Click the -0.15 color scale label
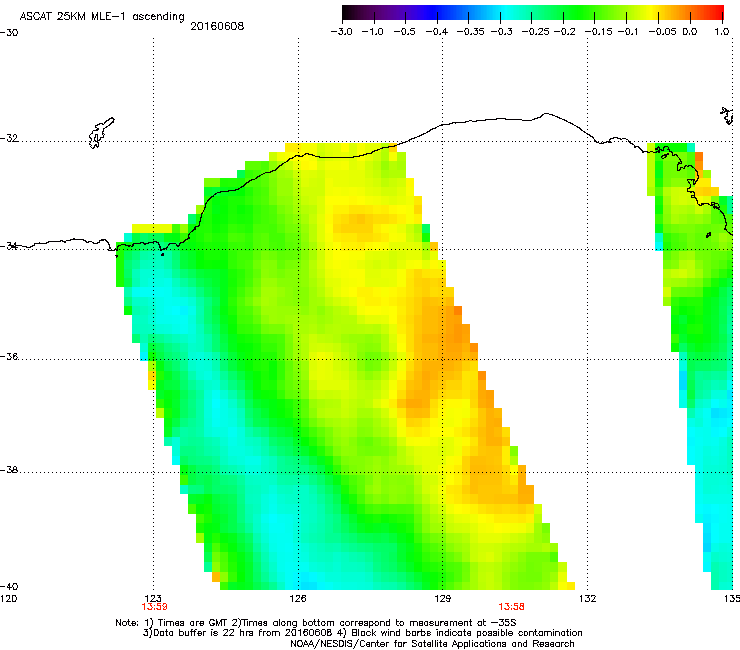740x650 pixels. click(598, 32)
